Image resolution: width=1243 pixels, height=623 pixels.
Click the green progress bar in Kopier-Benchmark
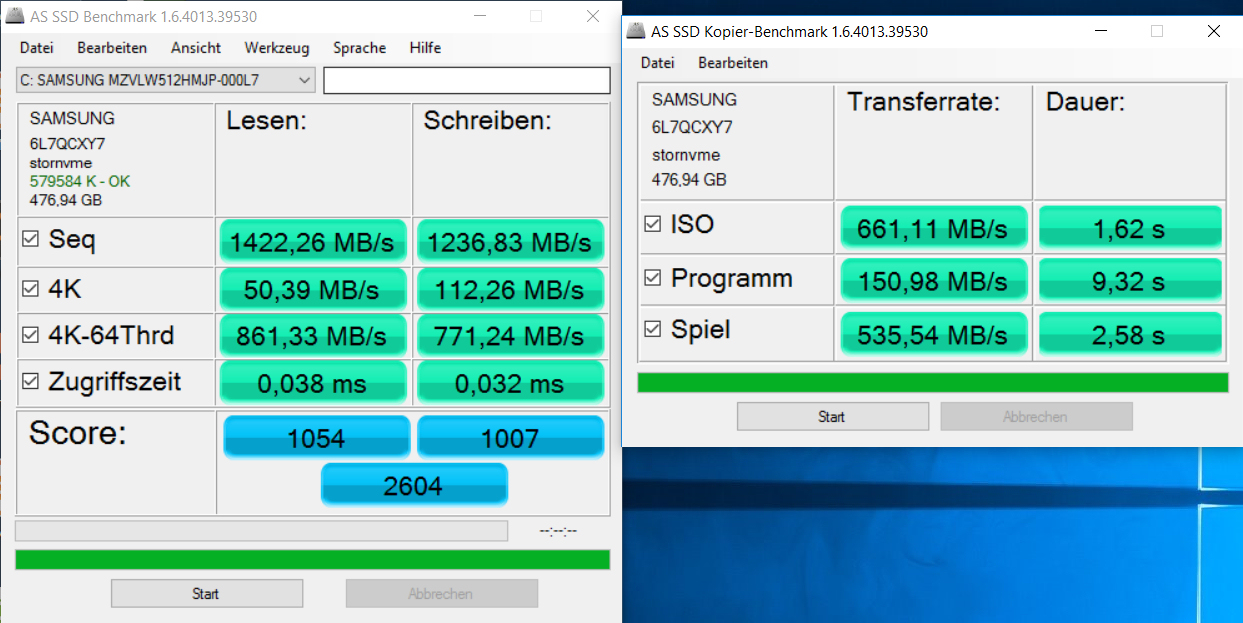coord(932,383)
